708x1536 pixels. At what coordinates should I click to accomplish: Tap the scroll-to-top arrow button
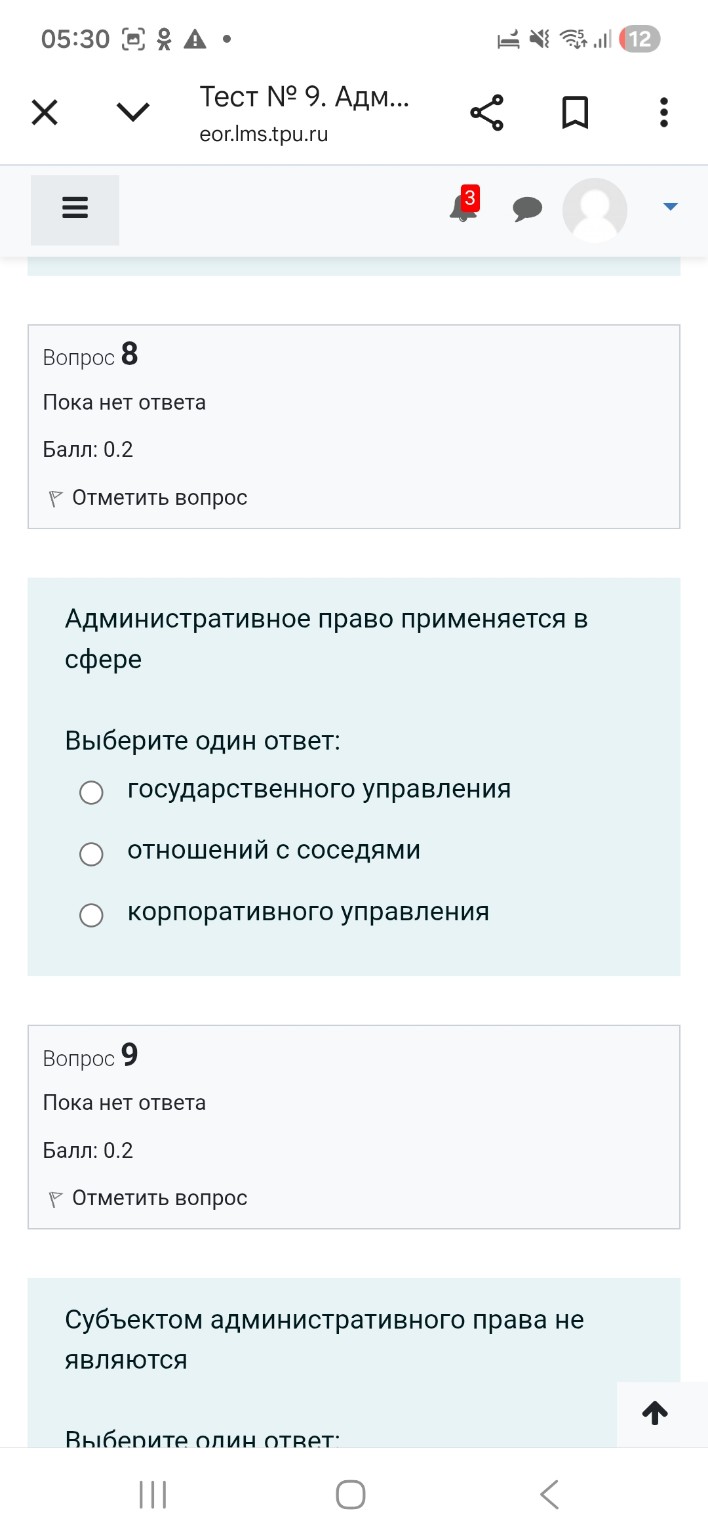pos(655,1413)
